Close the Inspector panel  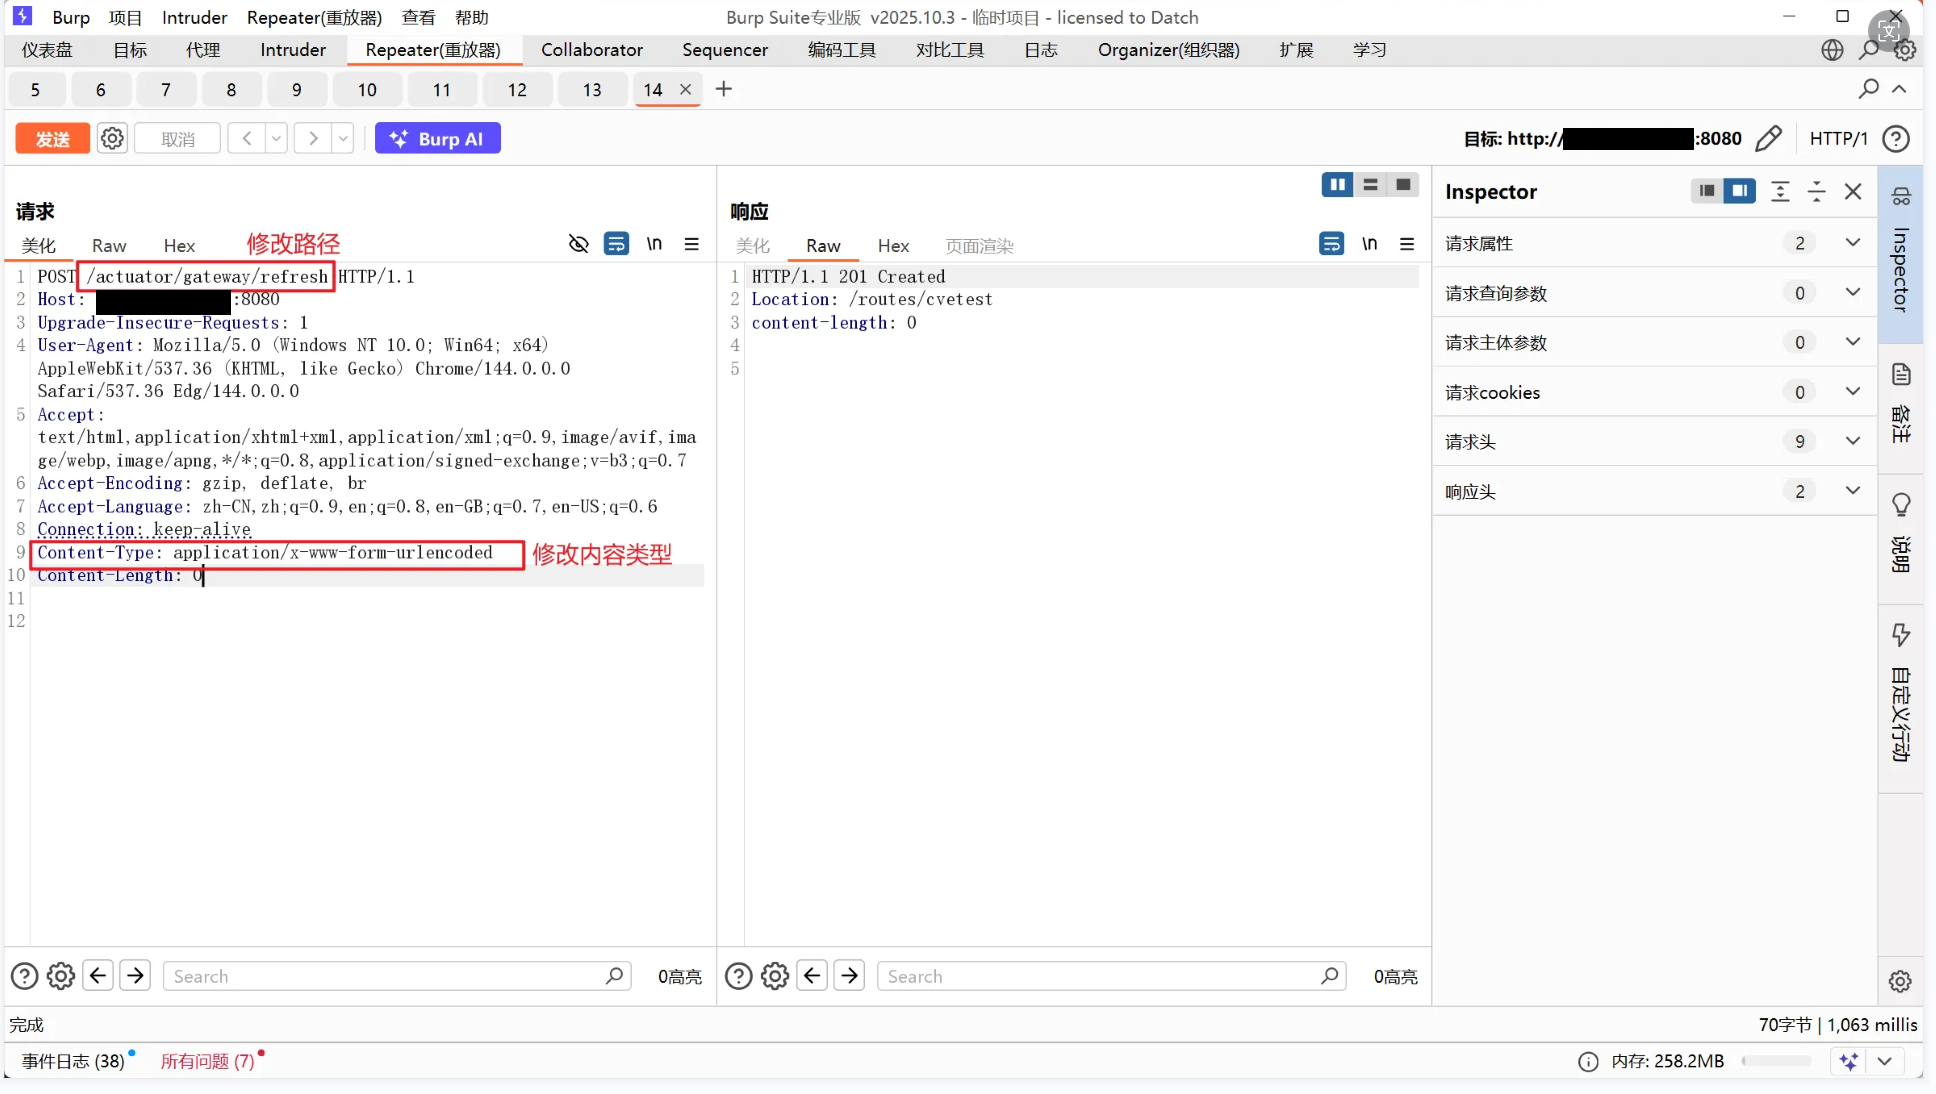pyautogui.click(x=1853, y=191)
